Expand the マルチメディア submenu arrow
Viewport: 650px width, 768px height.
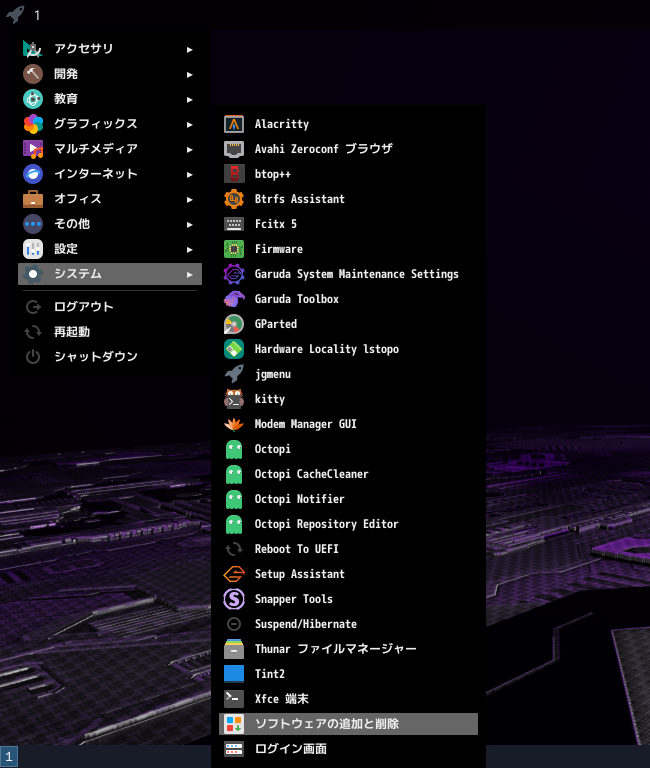click(x=190, y=149)
